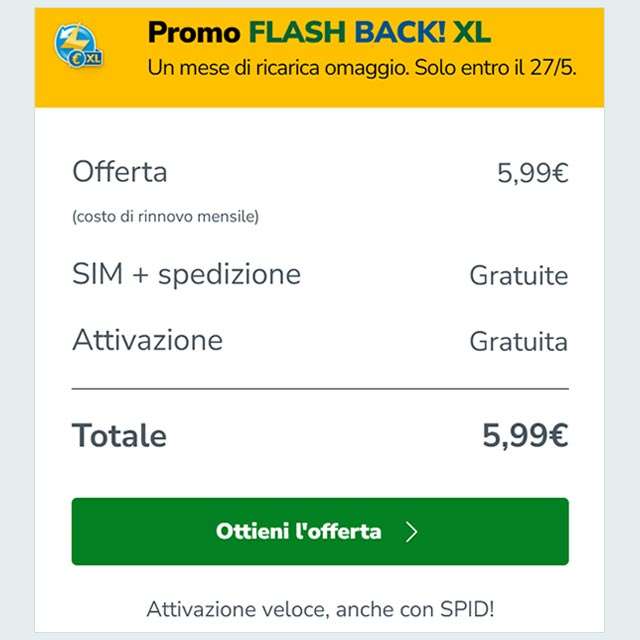Click the divider line above Totale

(320, 388)
